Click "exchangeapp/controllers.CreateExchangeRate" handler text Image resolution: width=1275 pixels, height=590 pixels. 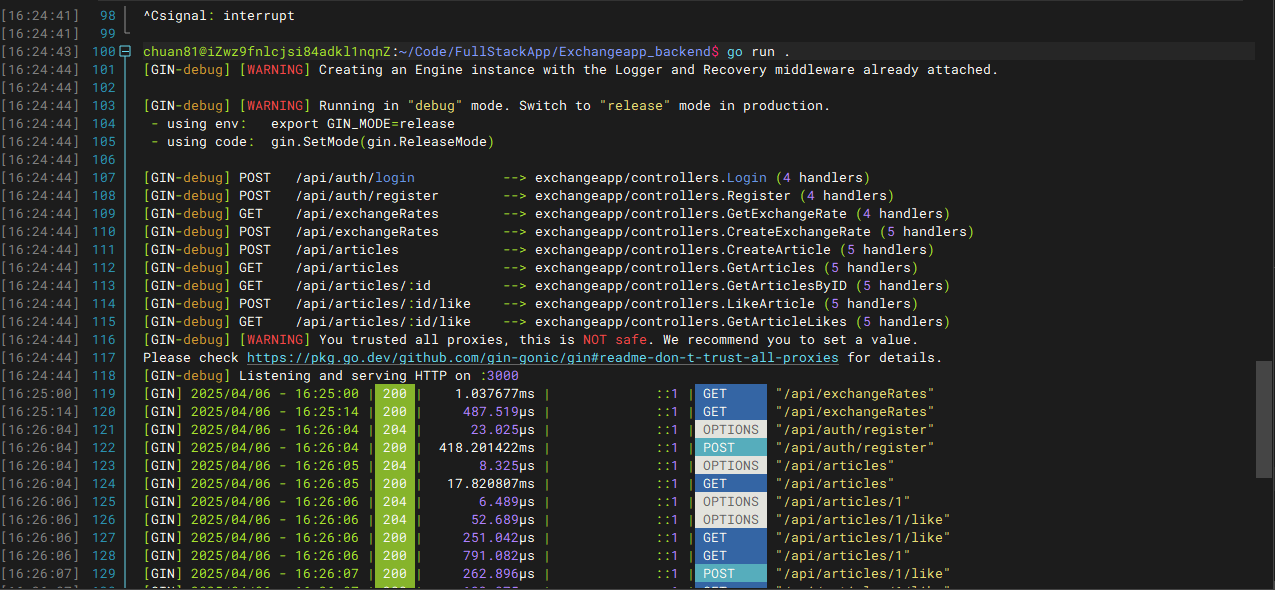coord(703,232)
